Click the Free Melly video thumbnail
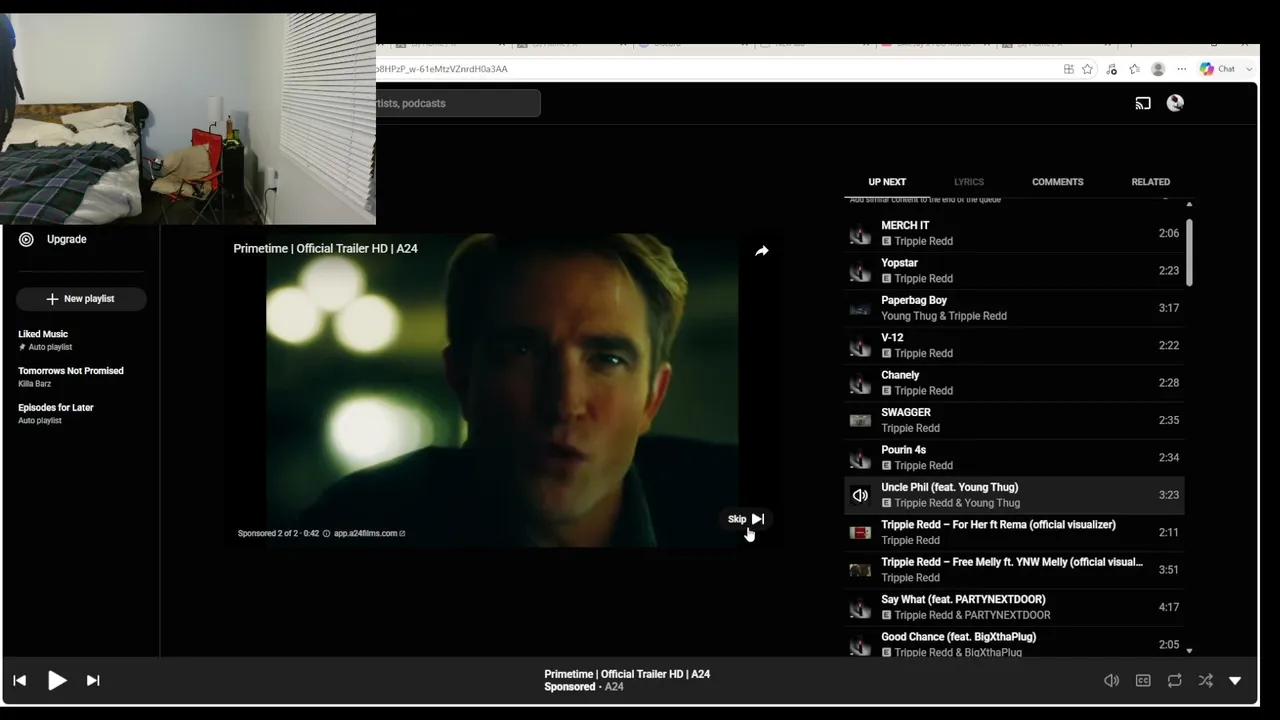 860,570
